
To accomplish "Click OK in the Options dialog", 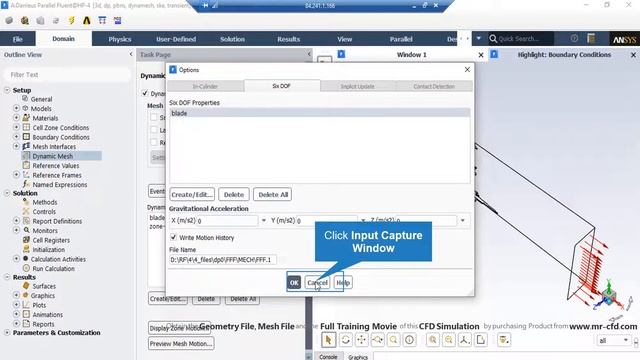I will 294,282.
